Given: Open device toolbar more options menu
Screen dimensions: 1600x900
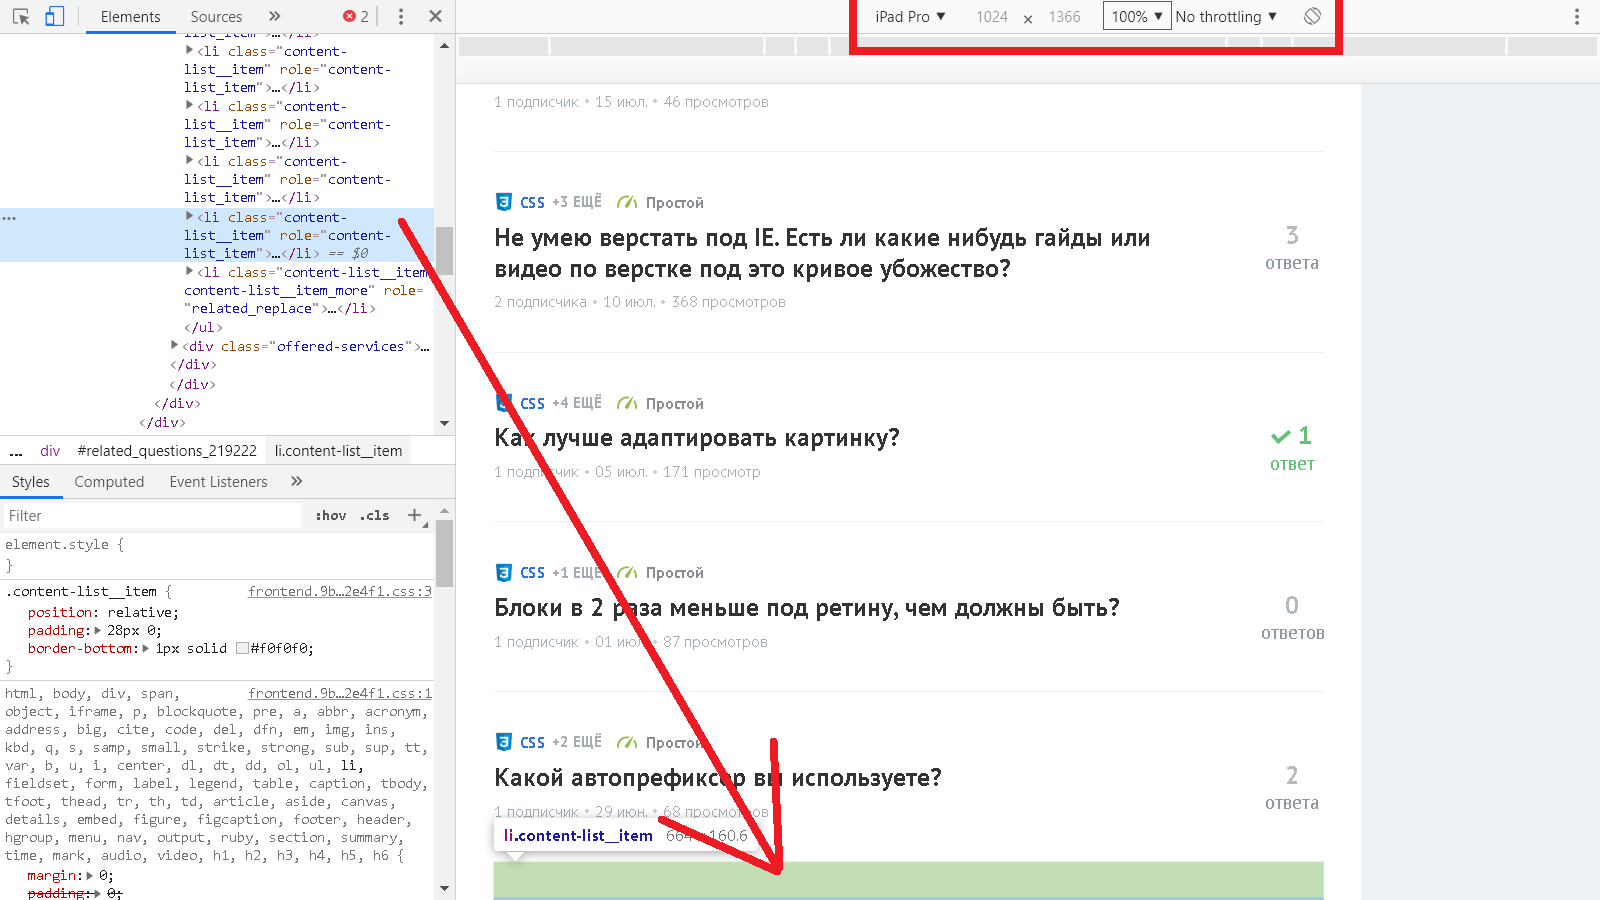Looking at the screenshot, I should click(x=1577, y=16).
